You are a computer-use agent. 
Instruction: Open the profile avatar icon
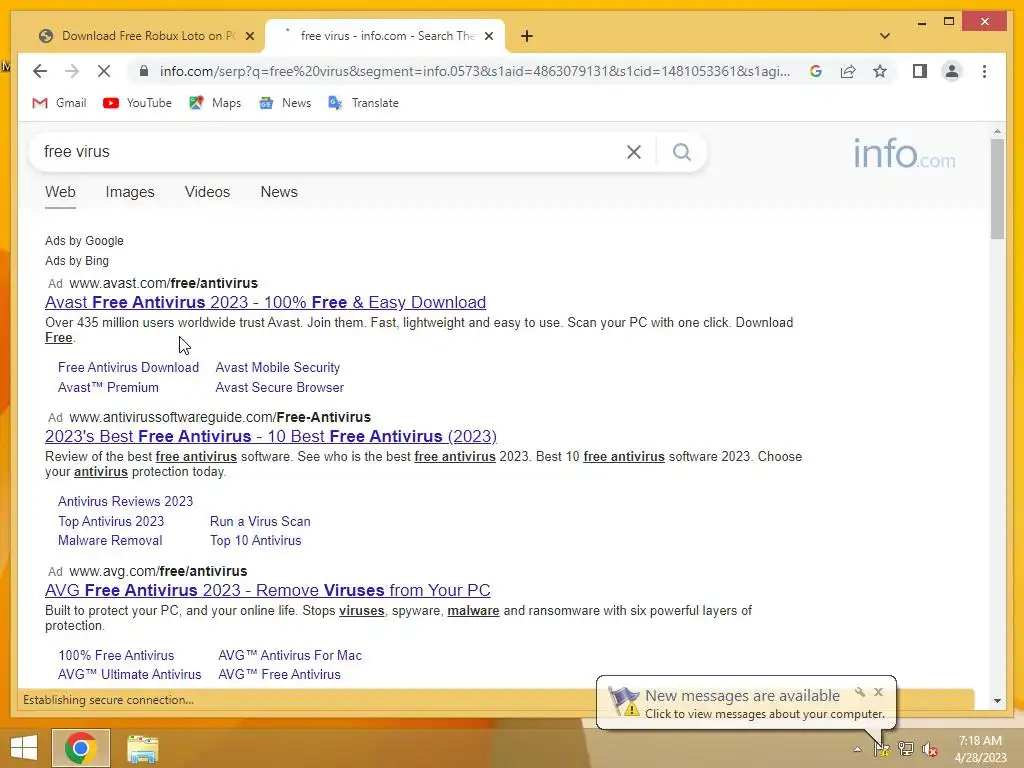[952, 71]
